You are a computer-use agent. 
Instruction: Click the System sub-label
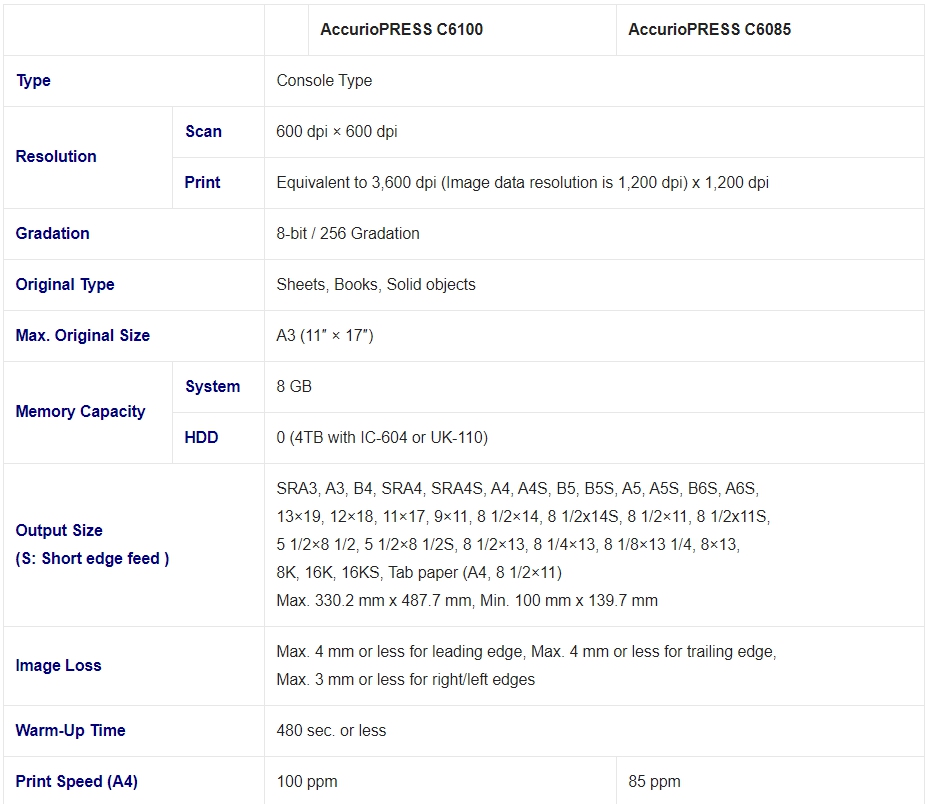(x=212, y=387)
